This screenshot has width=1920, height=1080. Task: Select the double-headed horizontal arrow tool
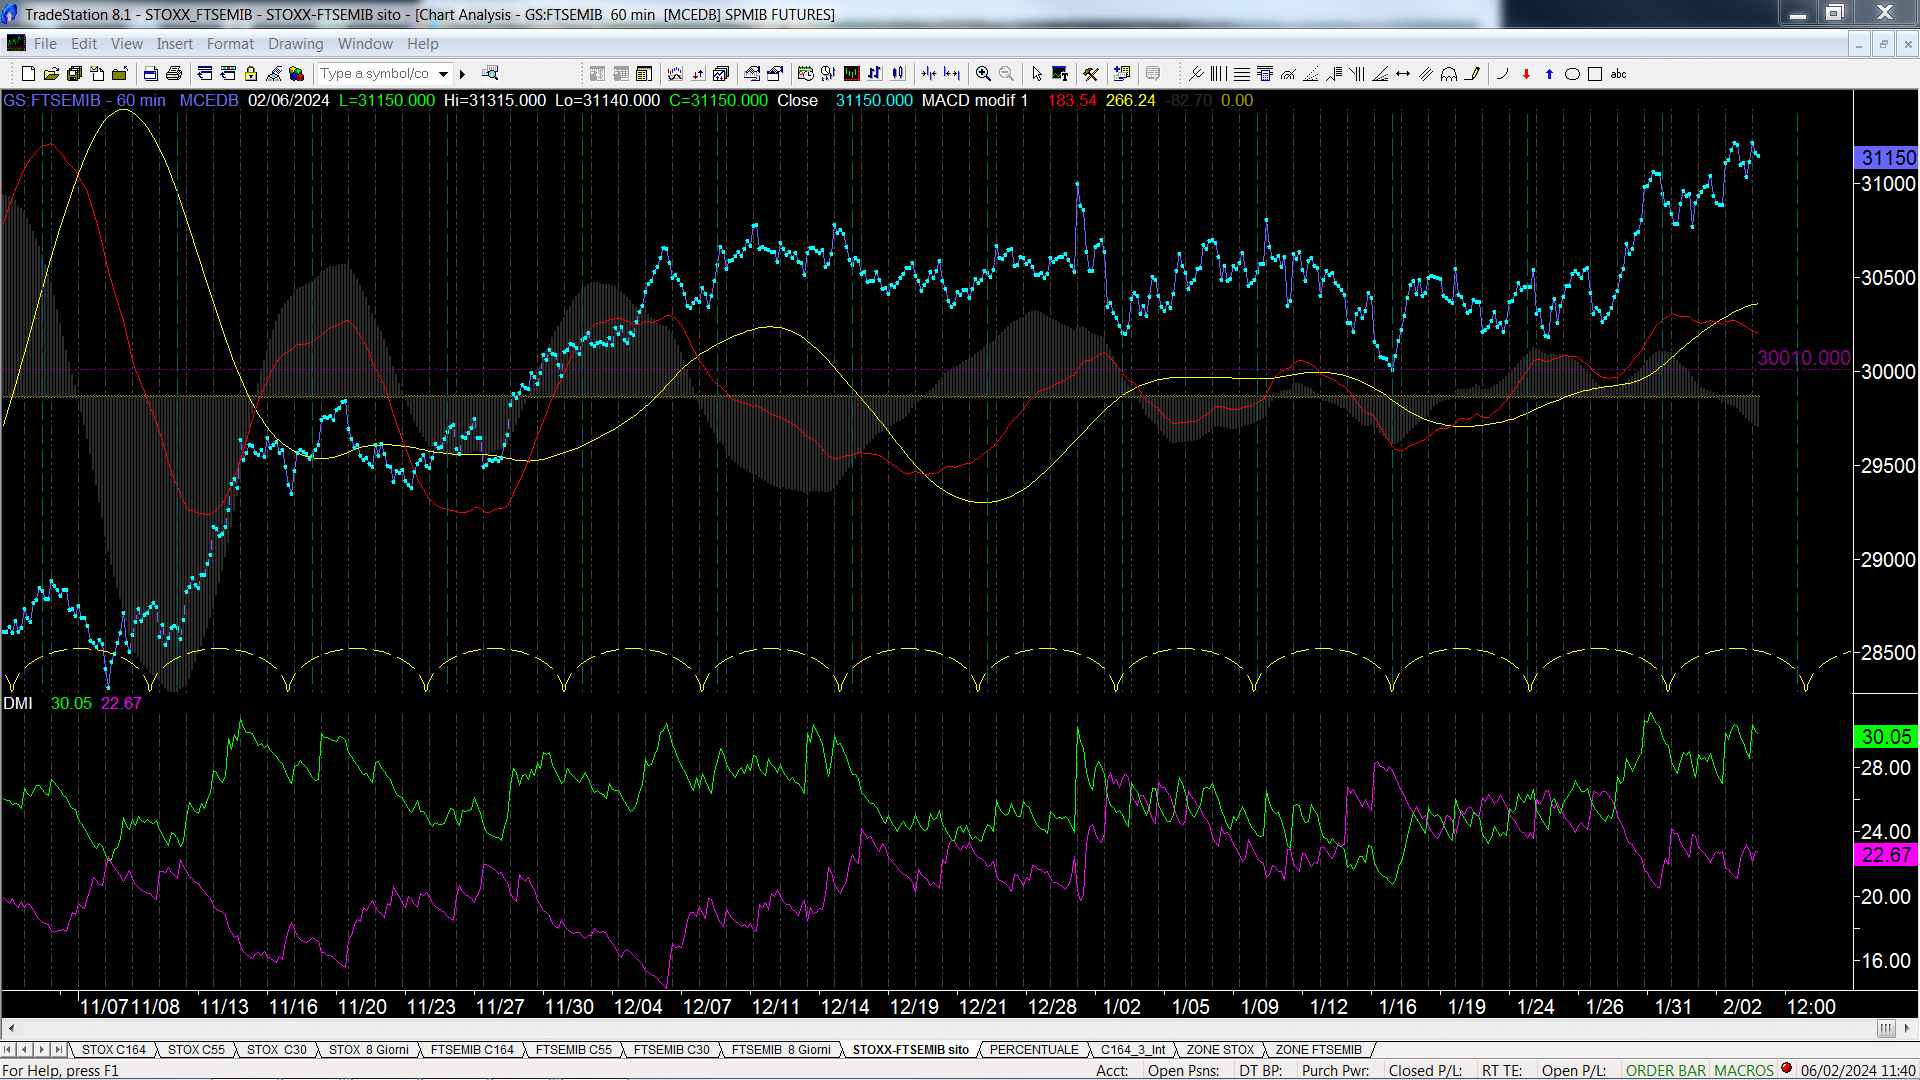1403,74
